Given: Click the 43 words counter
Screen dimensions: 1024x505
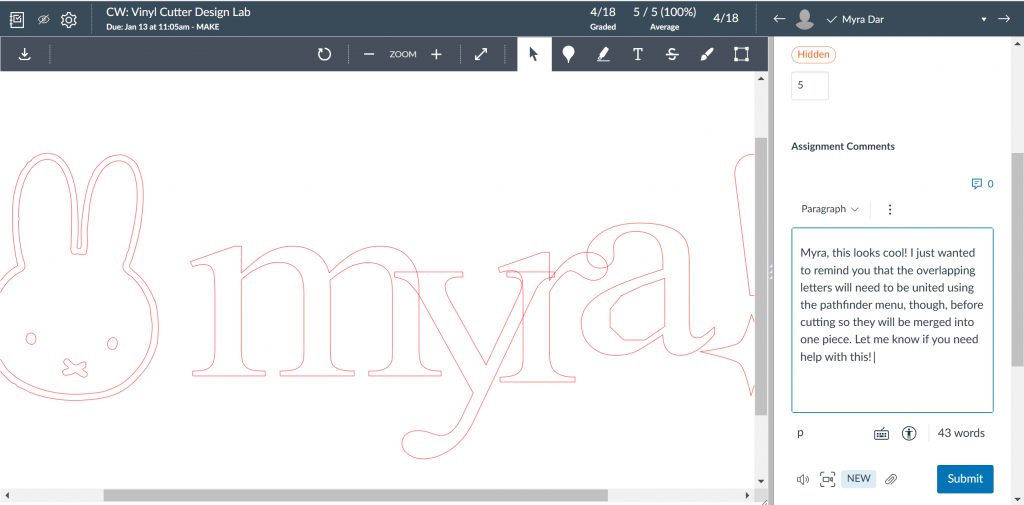Looking at the screenshot, I should point(961,432).
